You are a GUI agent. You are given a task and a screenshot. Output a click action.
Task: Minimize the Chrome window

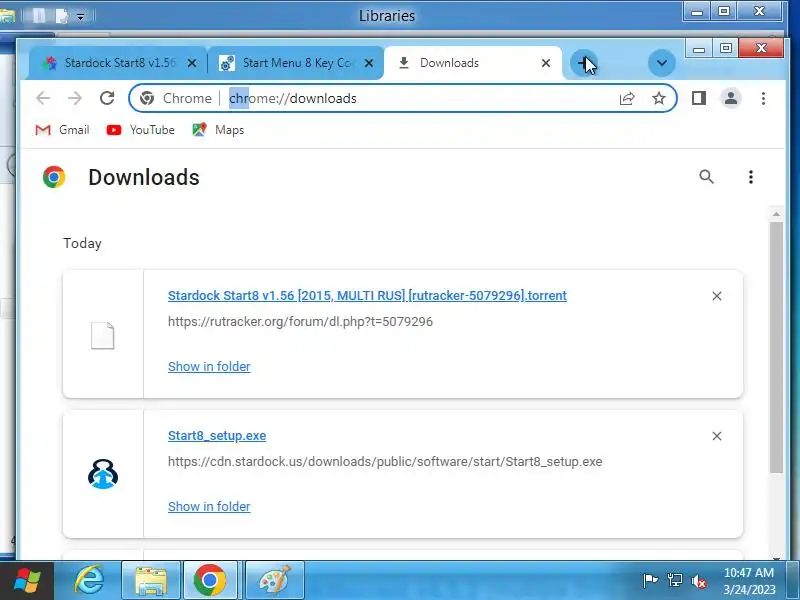[699, 48]
